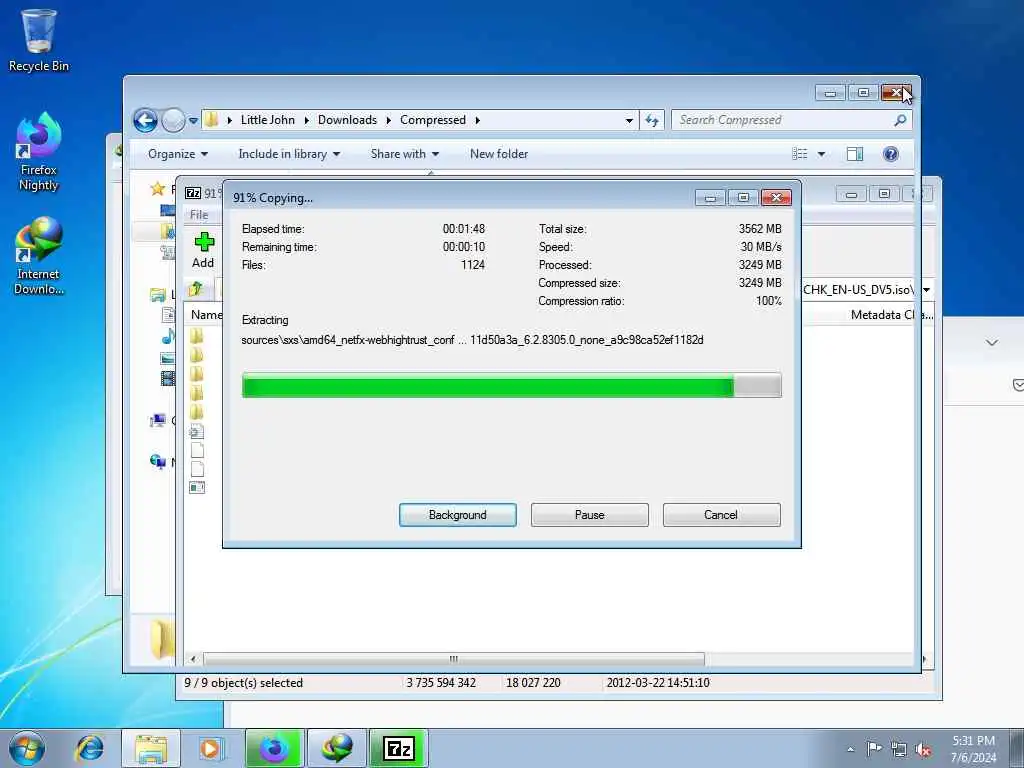Open the Include in library menu
Viewport: 1024px width, 768px height.
click(x=289, y=154)
